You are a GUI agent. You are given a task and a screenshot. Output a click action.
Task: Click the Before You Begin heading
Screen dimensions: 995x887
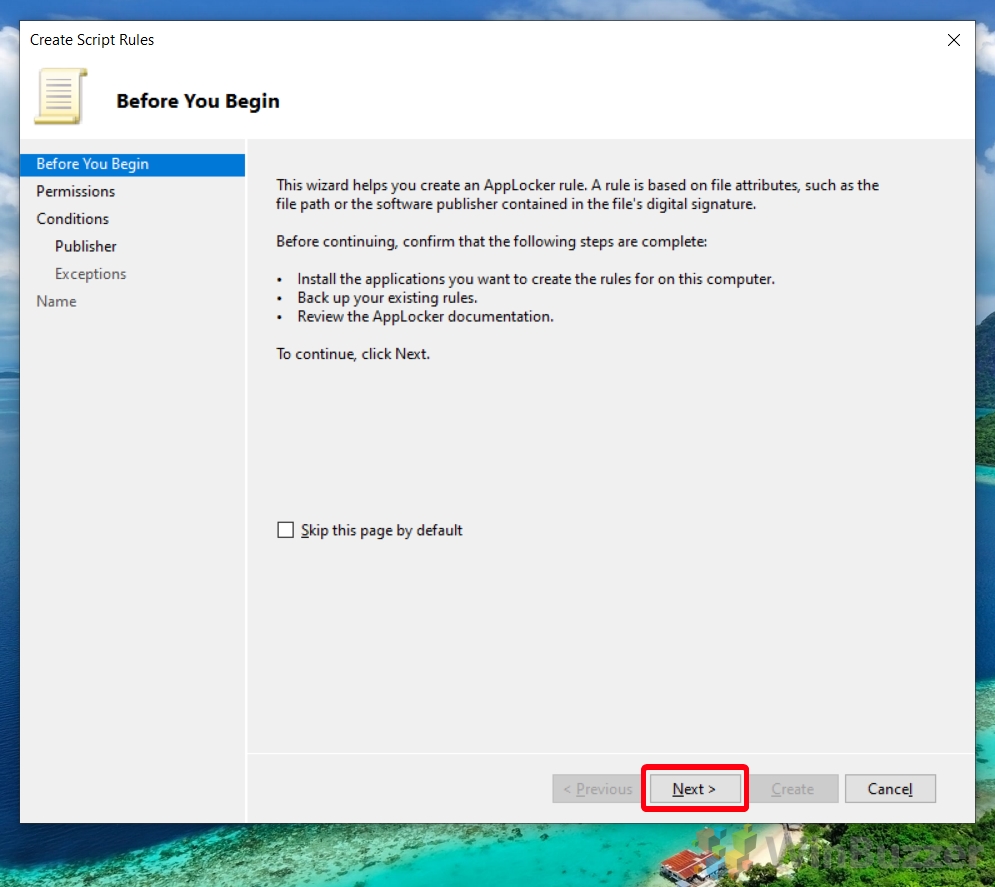click(x=197, y=101)
